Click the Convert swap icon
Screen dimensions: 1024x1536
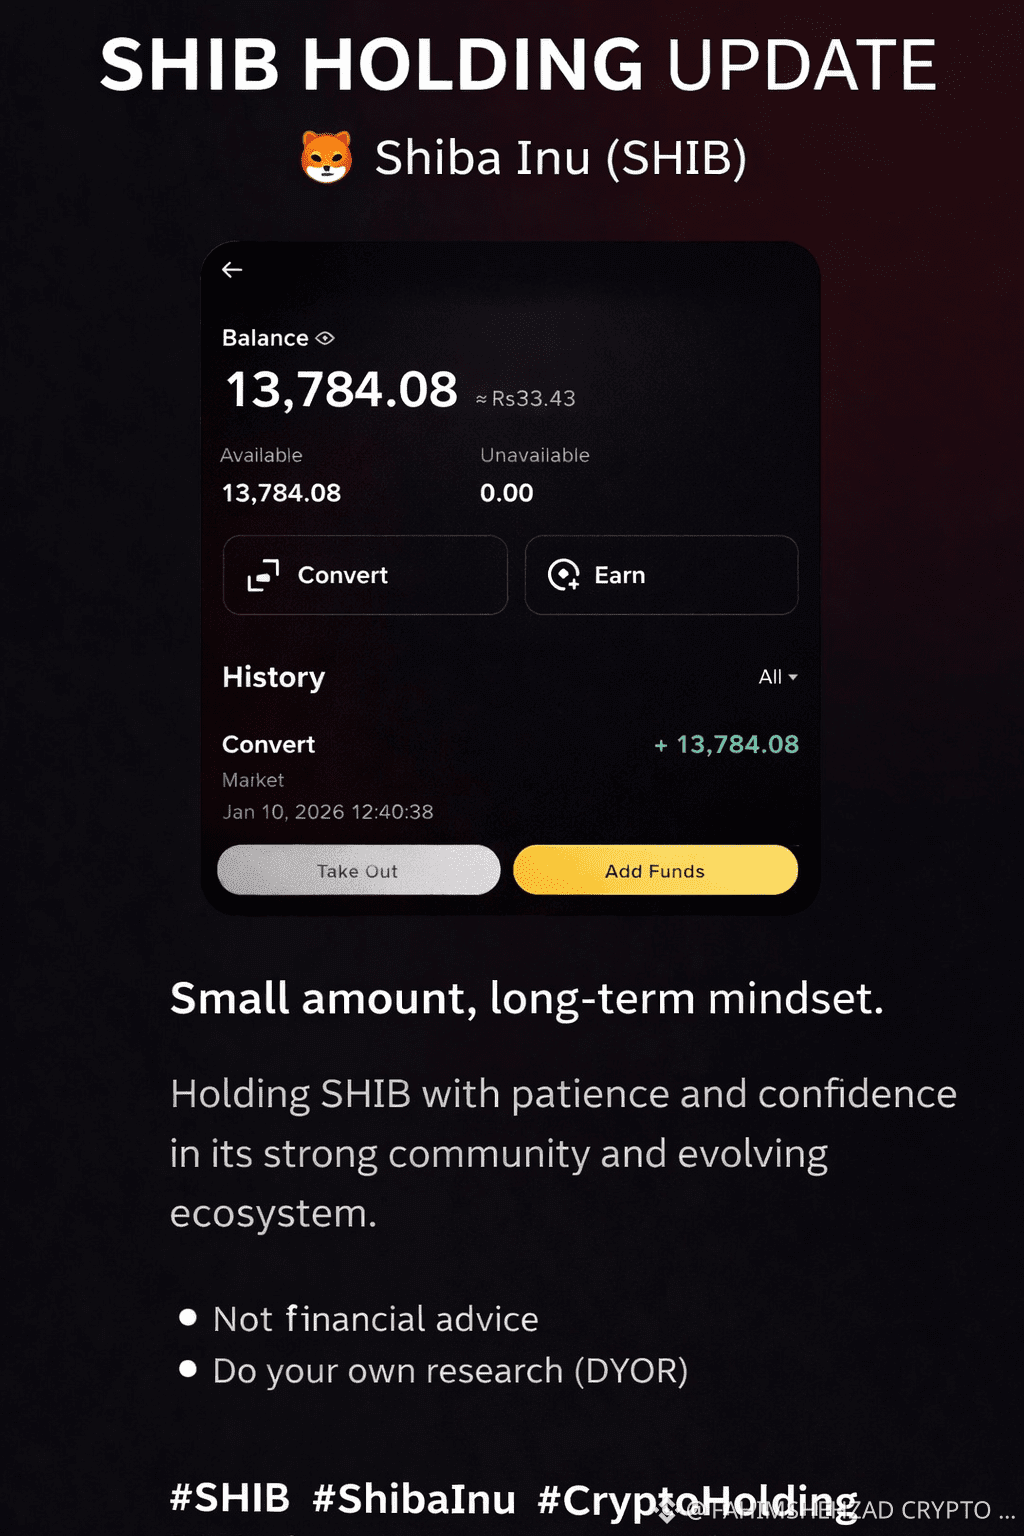point(263,575)
